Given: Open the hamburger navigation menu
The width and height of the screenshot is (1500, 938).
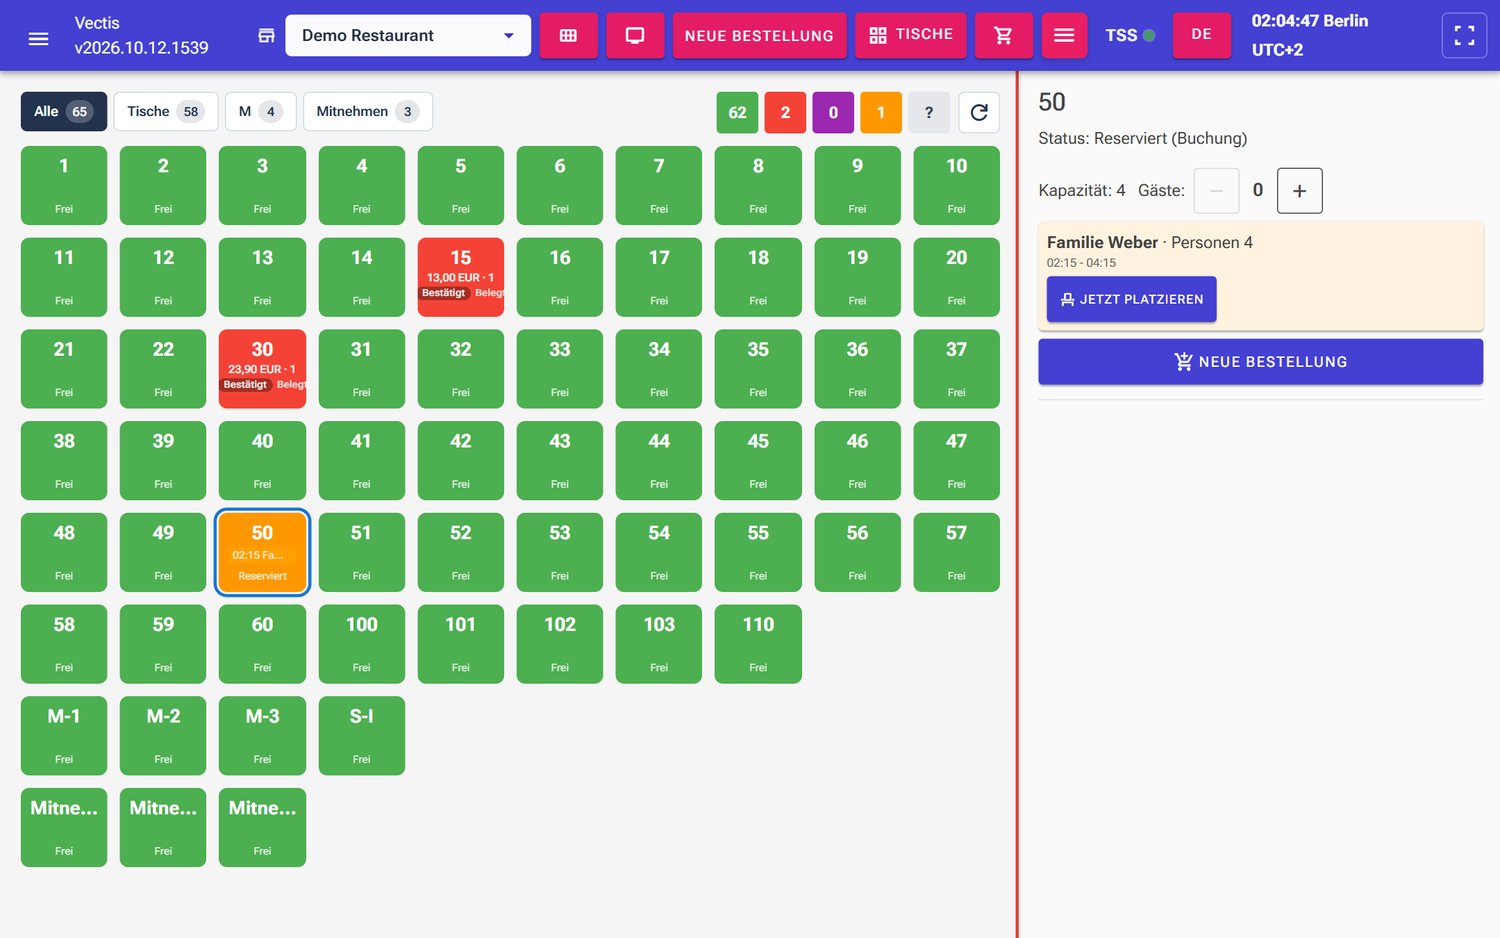Looking at the screenshot, I should (x=39, y=38).
